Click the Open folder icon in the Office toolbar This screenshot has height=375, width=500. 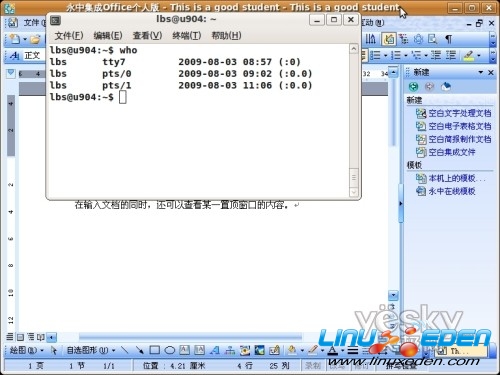click(x=35, y=39)
